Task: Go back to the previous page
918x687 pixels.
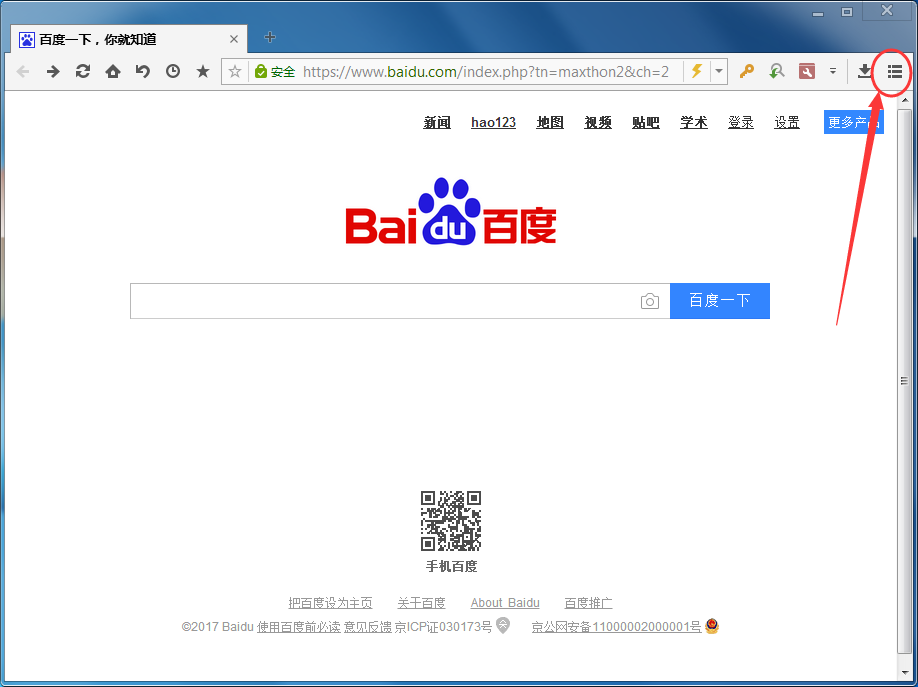Action: point(23,71)
